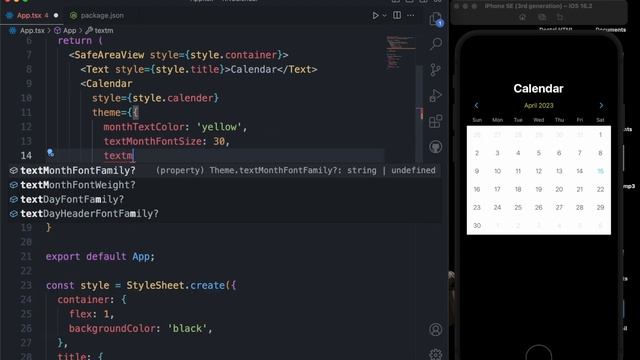Click the Run code play button
This screenshot has width=640, height=360.
pos(375,16)
